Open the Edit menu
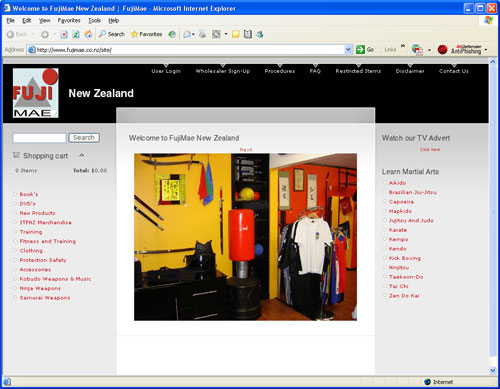500x389 pixels. [27, 20]
